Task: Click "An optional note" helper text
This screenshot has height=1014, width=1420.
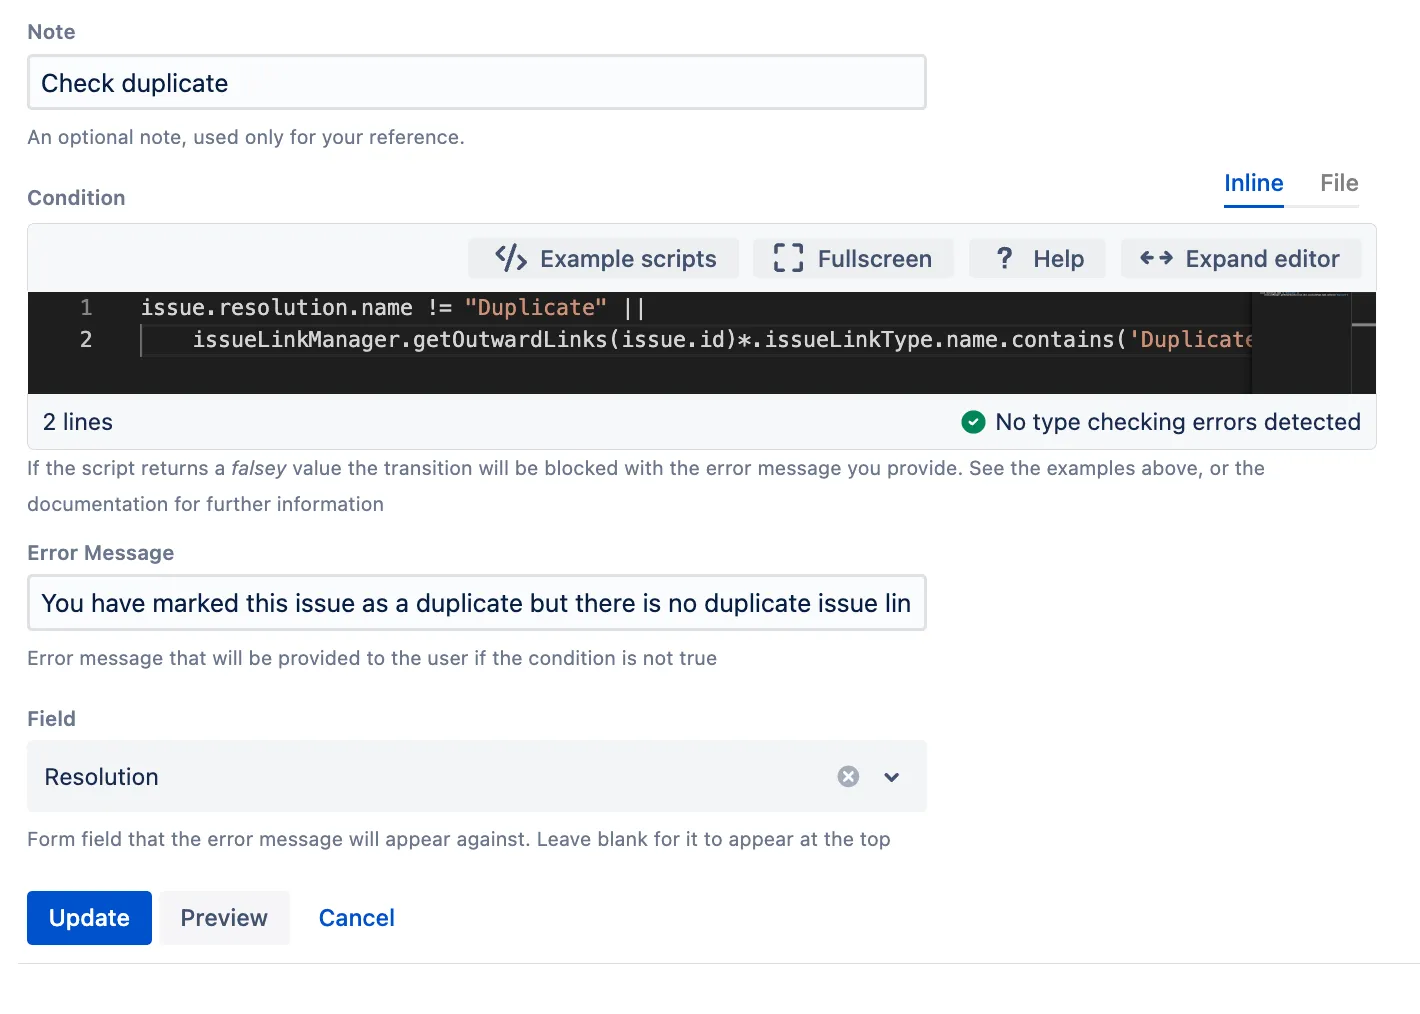Action: (246, 137)
